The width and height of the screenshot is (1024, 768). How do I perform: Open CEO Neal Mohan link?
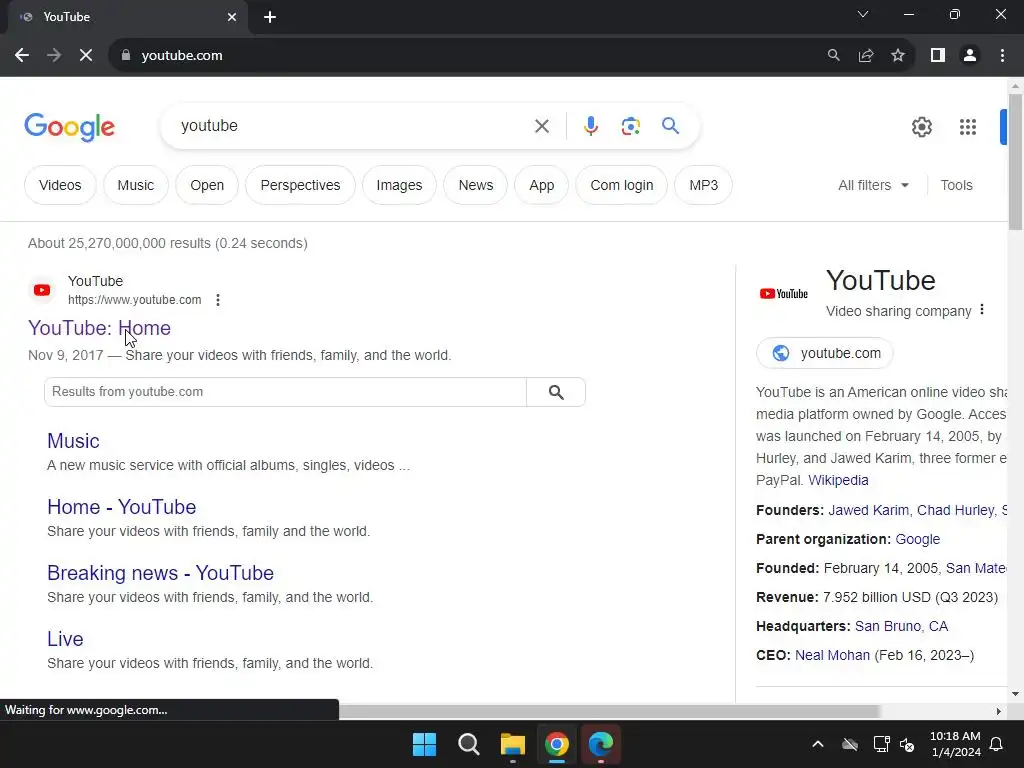tap(832, 655)
